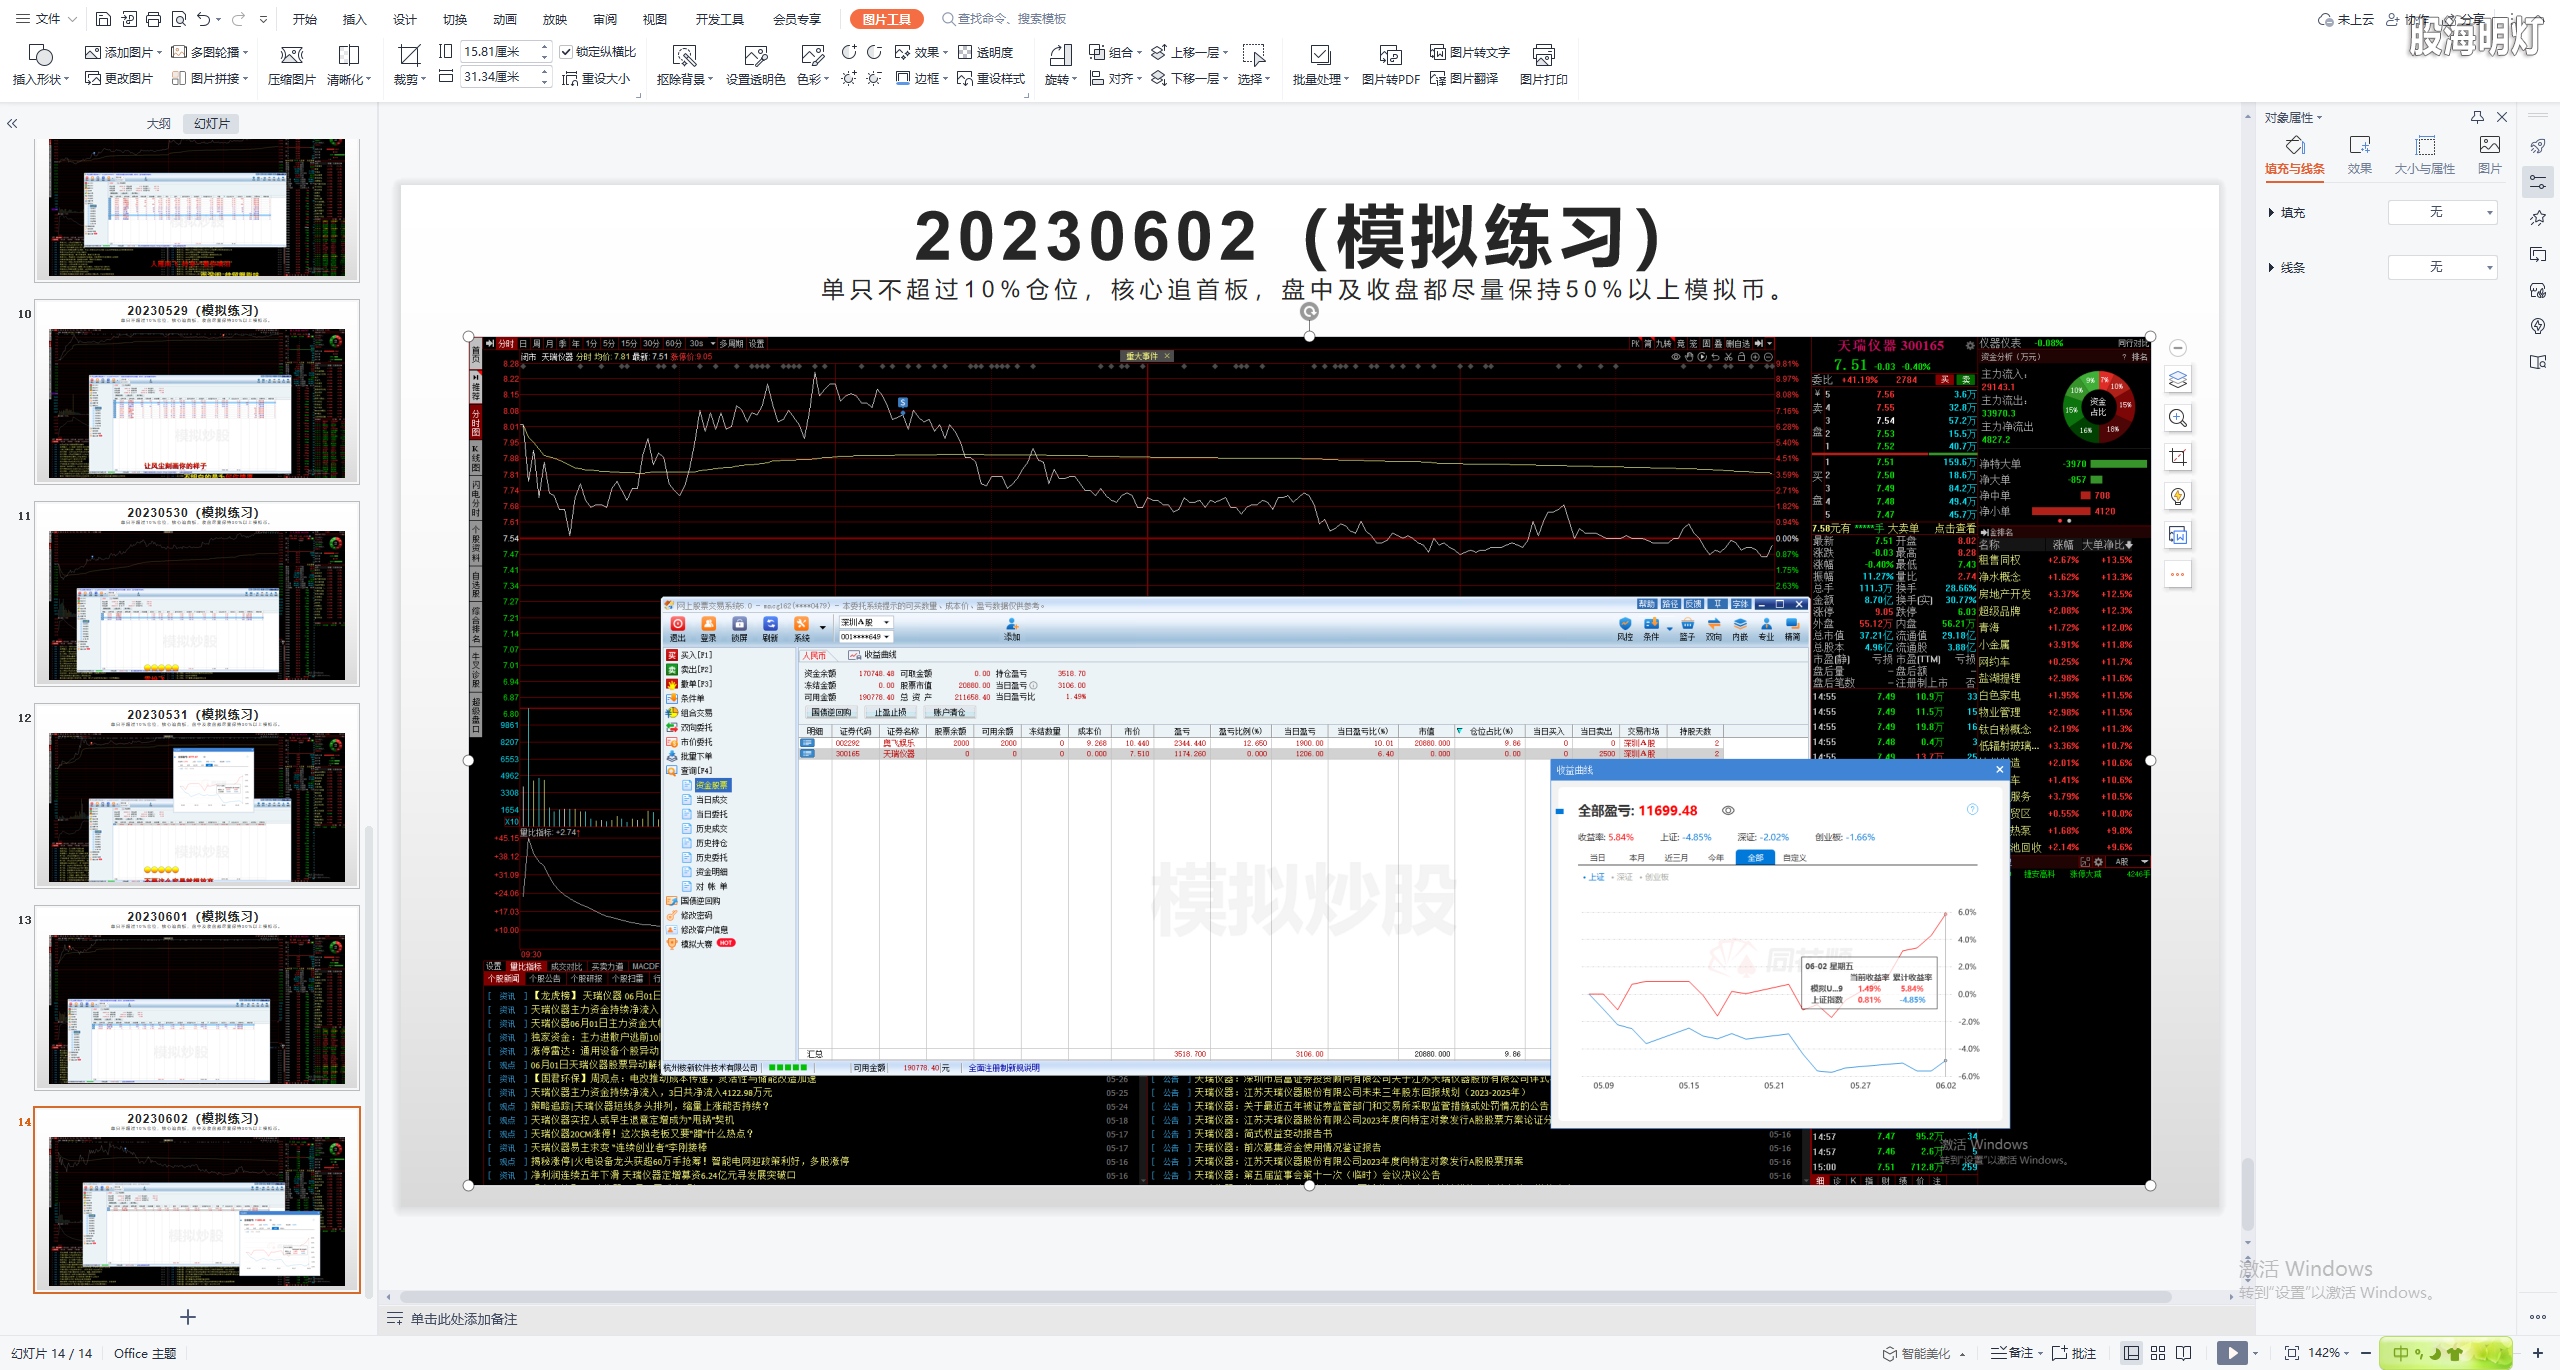Click Change Picture (更改图片) button

[x=119, y=78]
